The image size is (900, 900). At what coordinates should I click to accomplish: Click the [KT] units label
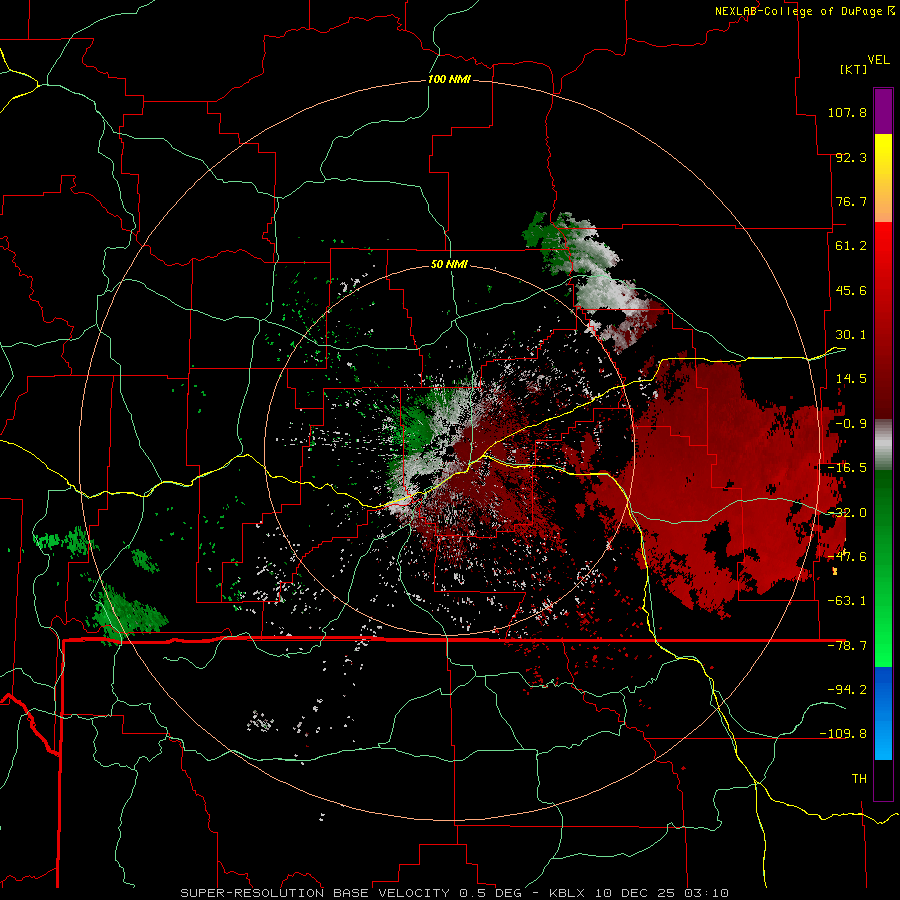click(x=853, y=69)
